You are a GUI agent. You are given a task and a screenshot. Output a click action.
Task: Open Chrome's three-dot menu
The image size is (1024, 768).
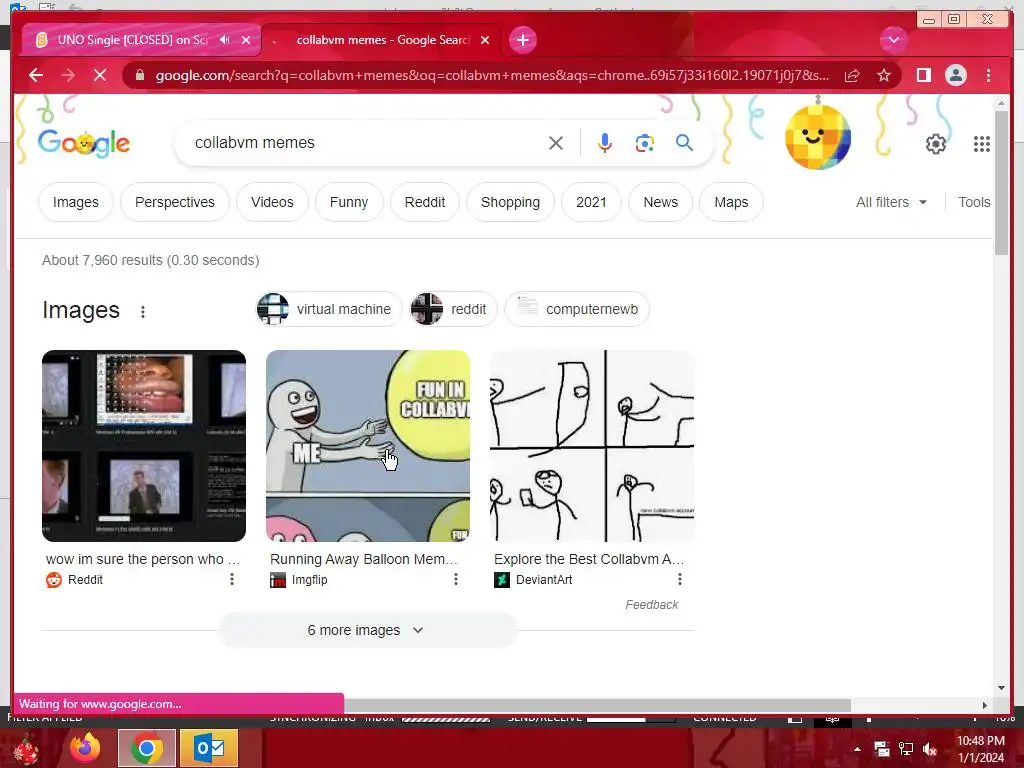[x=988, y=75]
